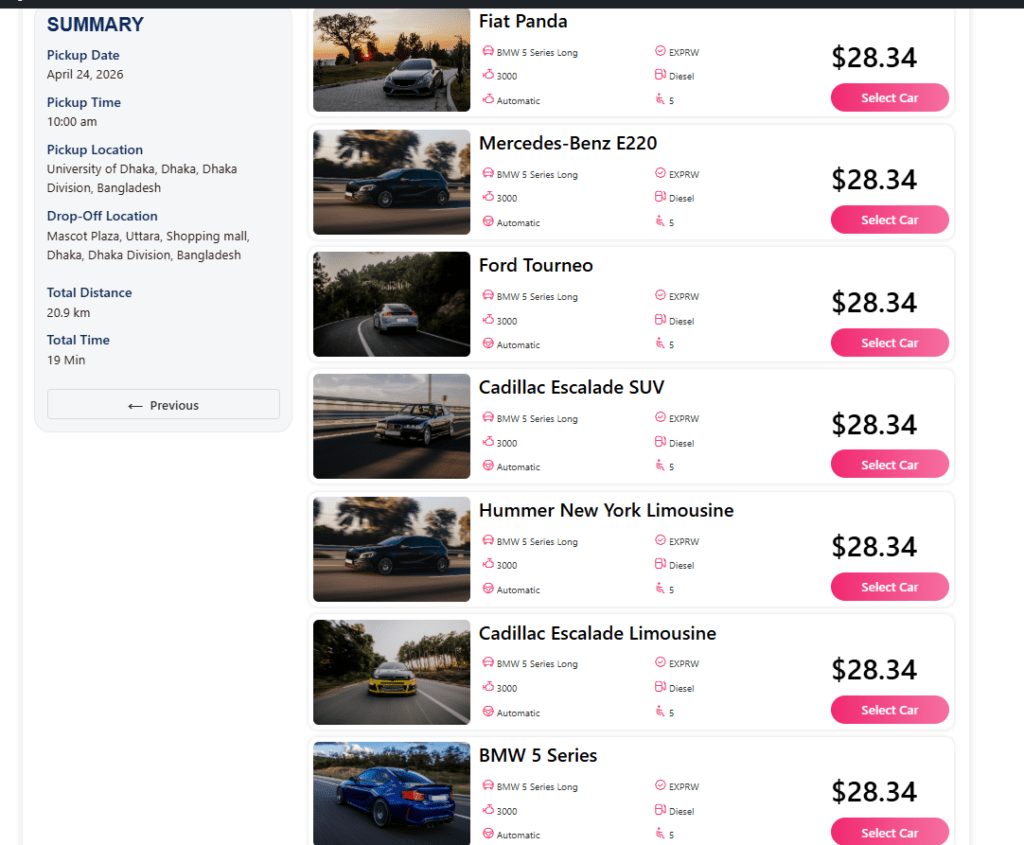Click the Diesel icon on Cadillac Escalade Limousine card
This screenshot has width=1024, height=845.
[660, 686]
